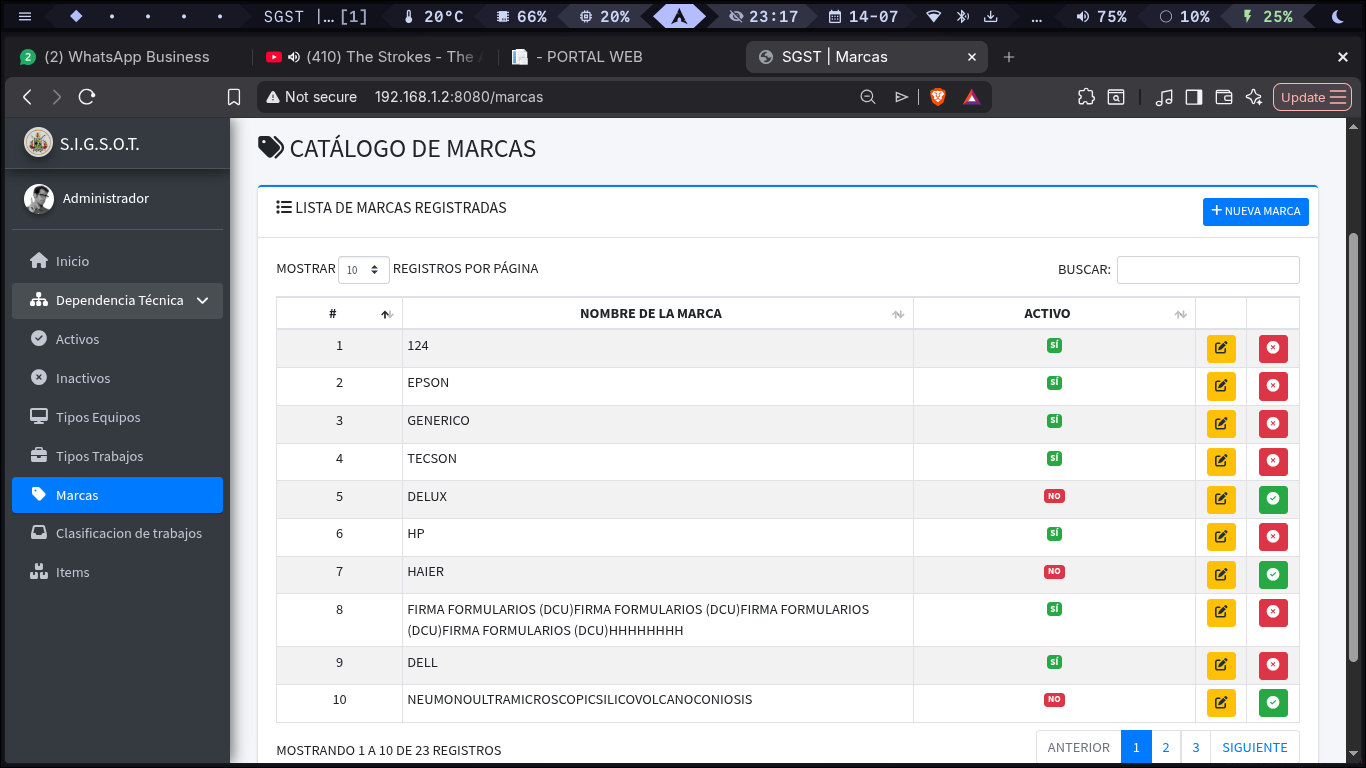Open the browser extensions puzzle icon

(x=1086, y=97)
